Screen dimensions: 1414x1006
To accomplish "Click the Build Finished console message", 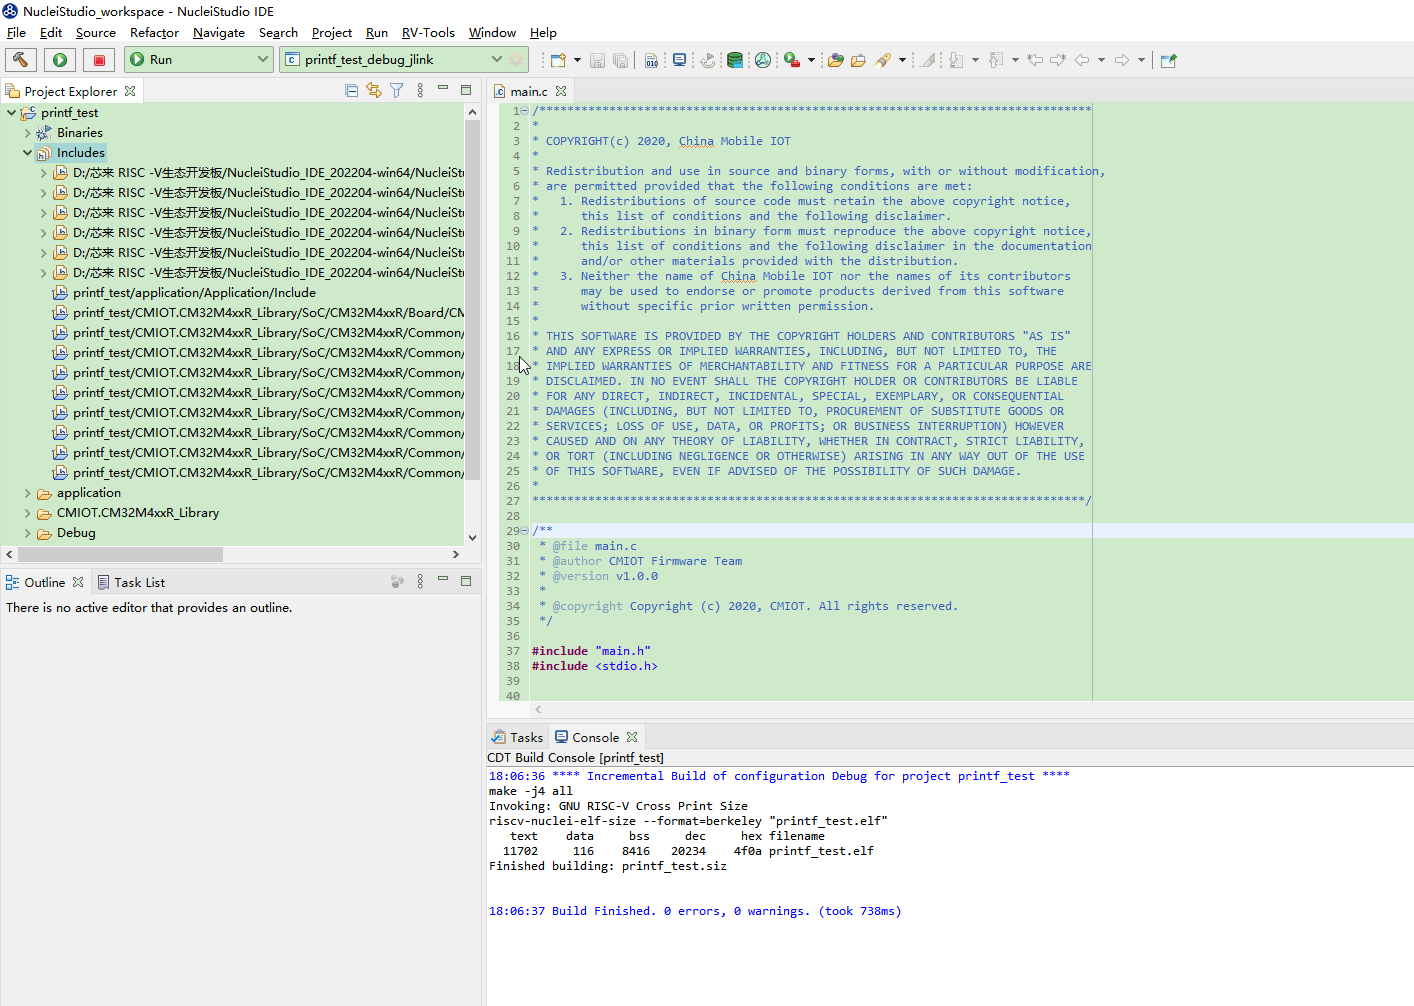I will click(695, 911).
